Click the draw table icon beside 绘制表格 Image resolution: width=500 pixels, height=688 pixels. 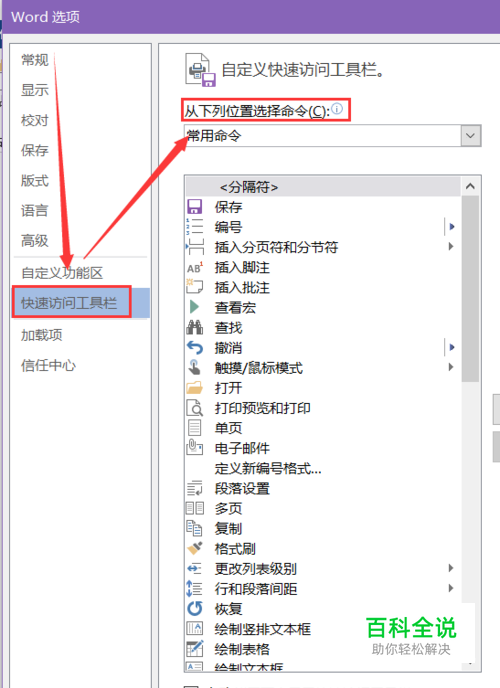[x=195, y=649]
